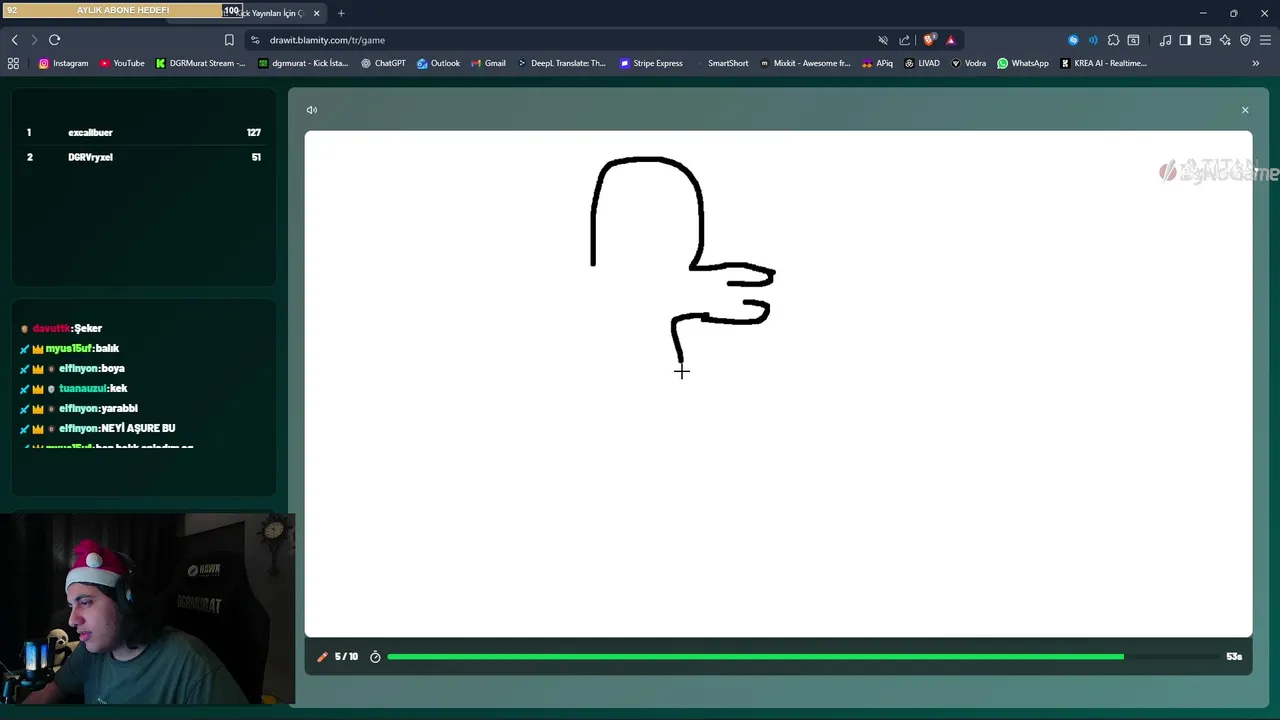1280x720 pixels.
Task: Open the ChatGPT bookmark
Action: [383, 63]
